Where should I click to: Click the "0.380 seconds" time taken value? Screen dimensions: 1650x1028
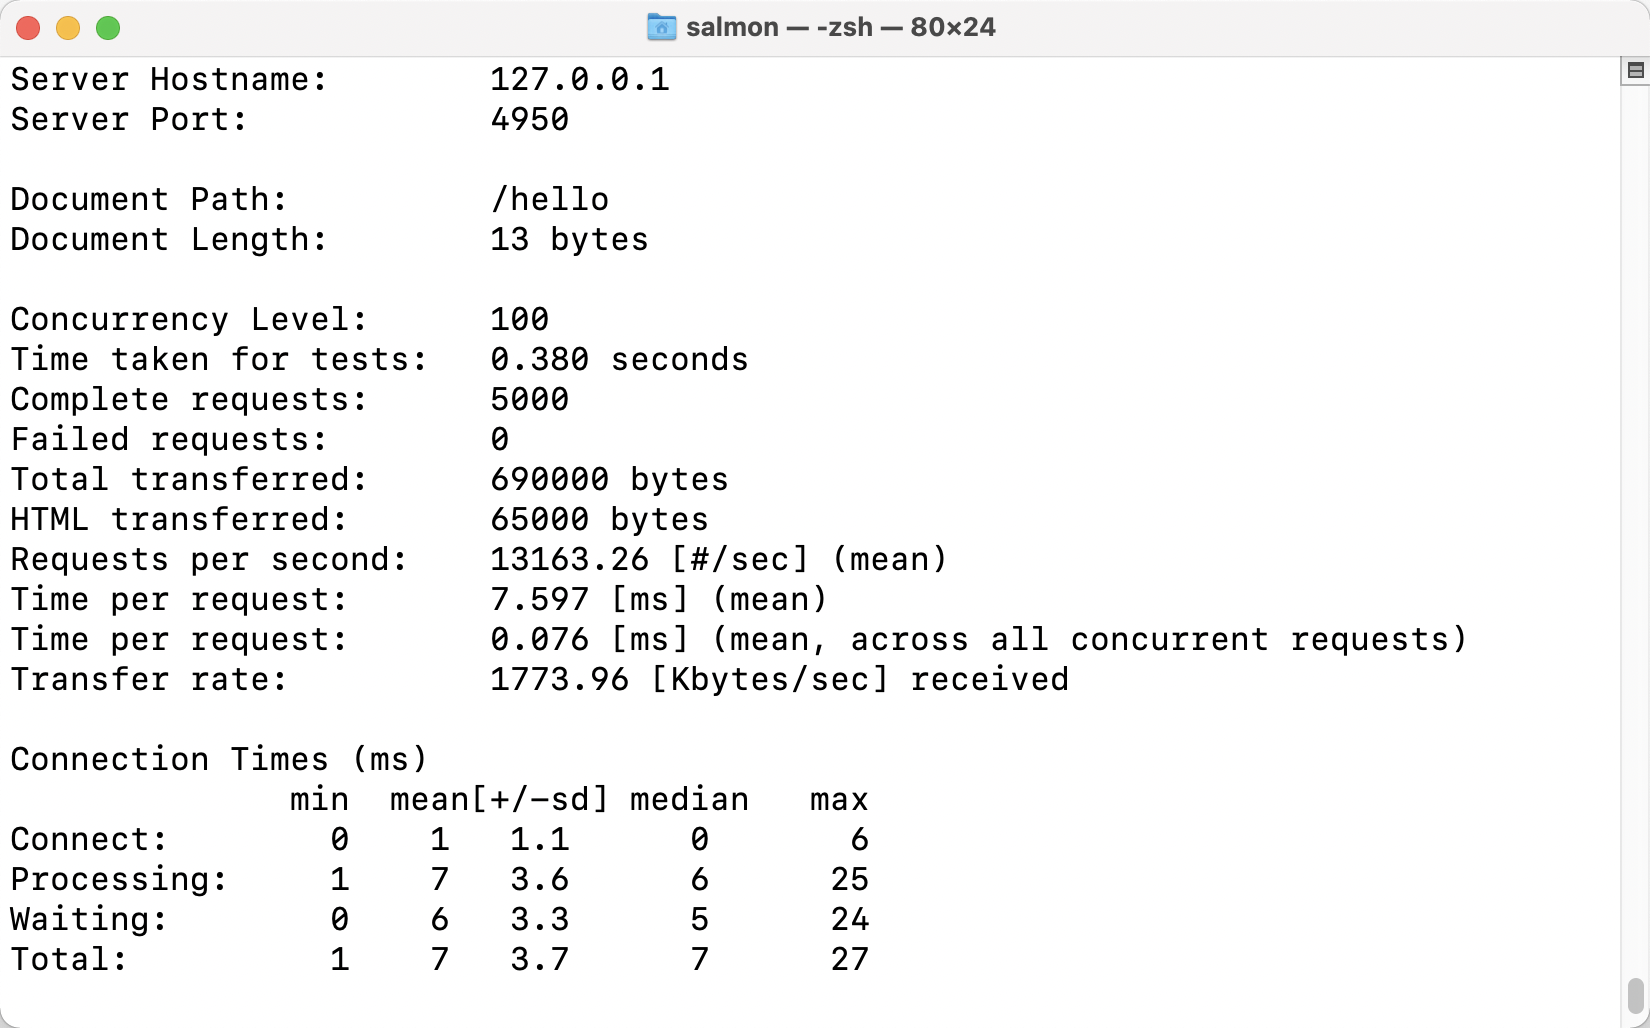[619, 360]
